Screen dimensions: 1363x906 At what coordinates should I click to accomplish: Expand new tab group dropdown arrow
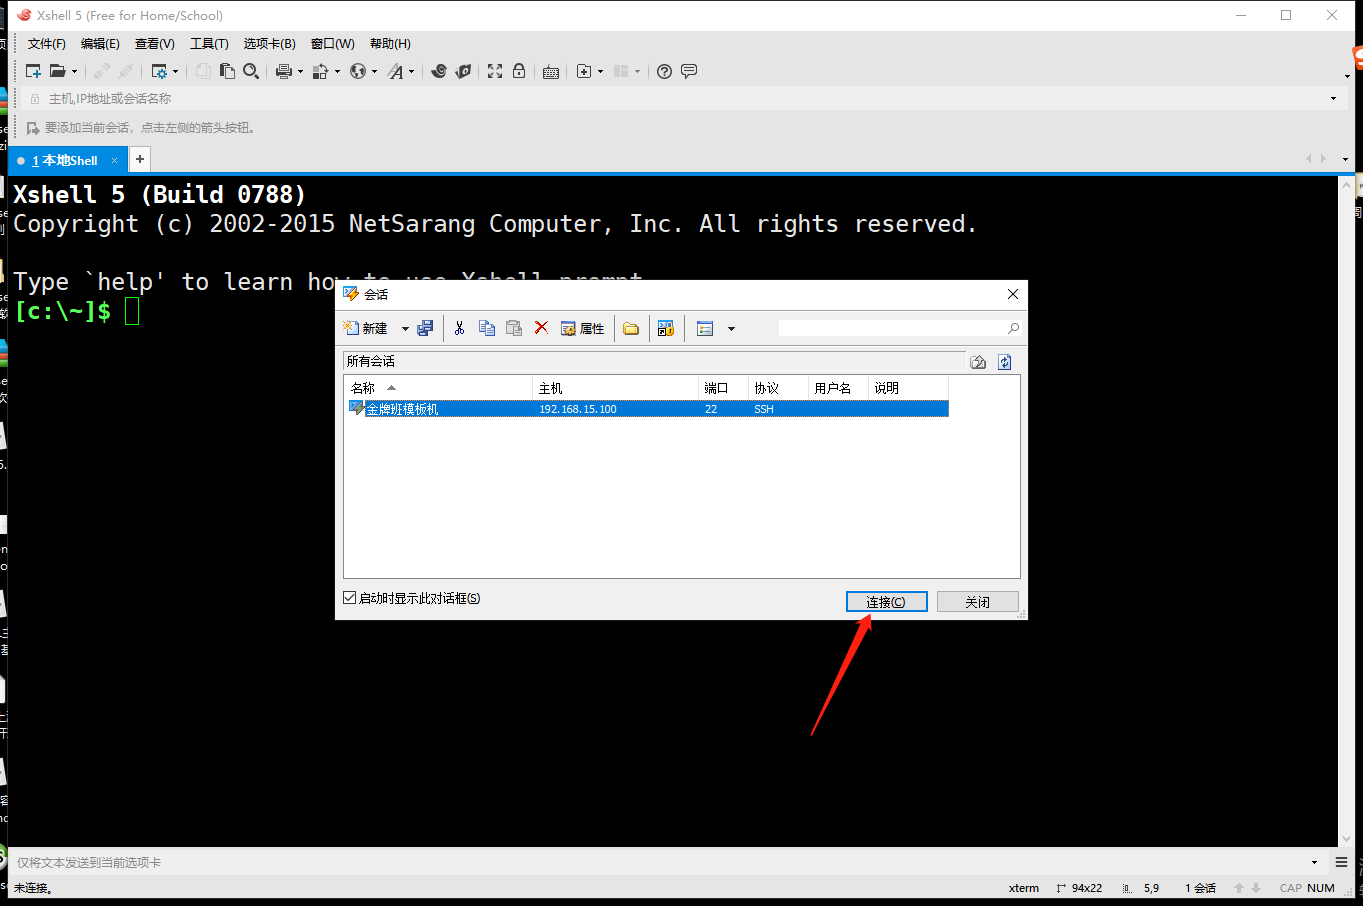600,71
